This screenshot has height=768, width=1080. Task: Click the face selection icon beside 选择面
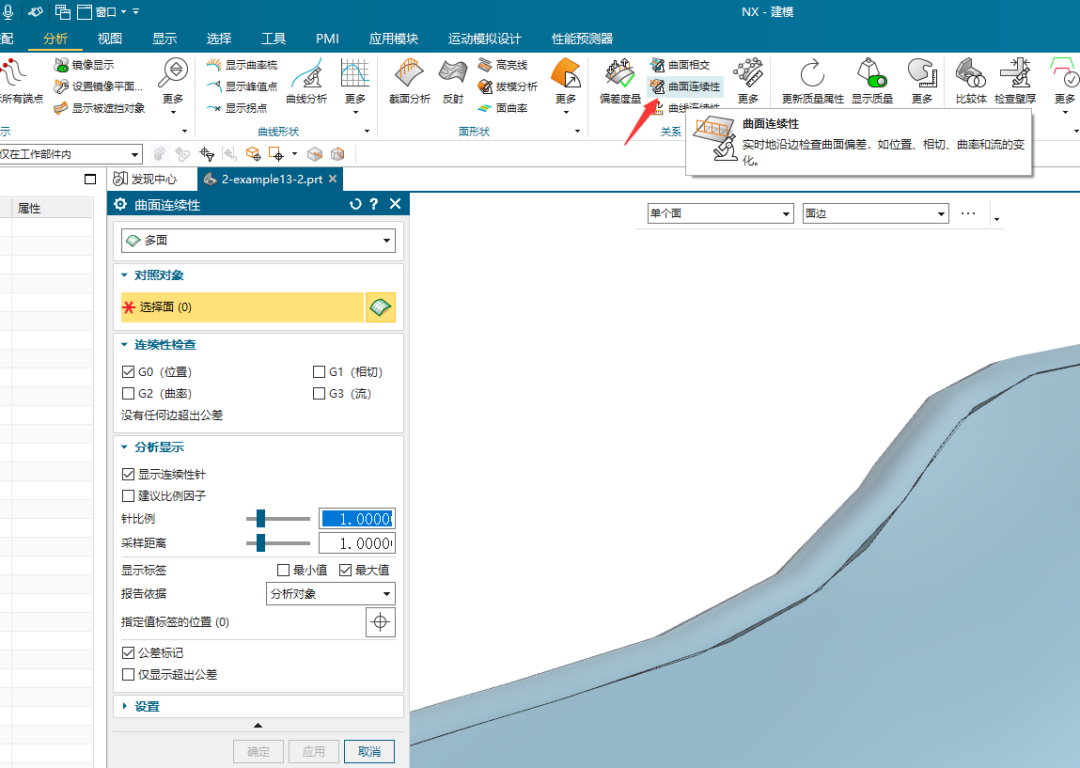pos(380,308)
